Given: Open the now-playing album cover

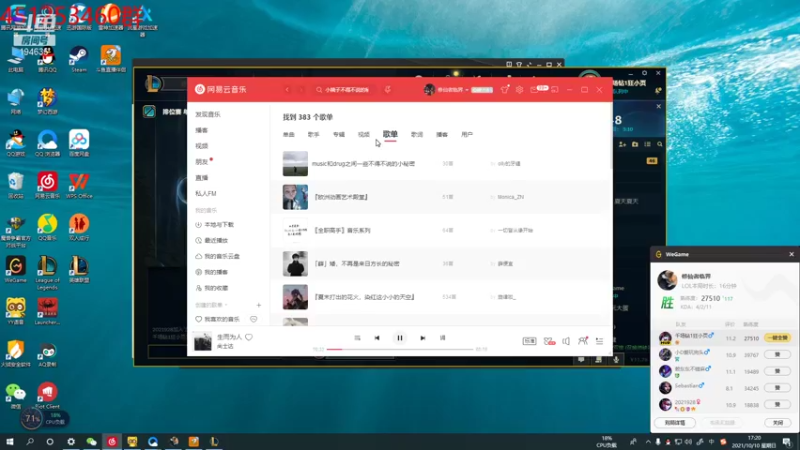Looking at the screenshot, I should coord(203,341).
